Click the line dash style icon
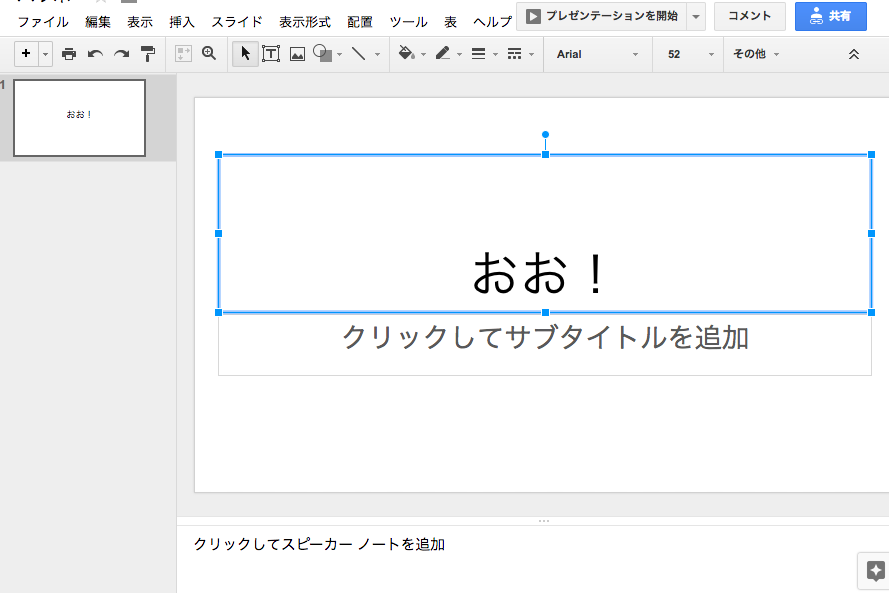Image resolution: width=889 pixels, height=593 pixels. tap(514, 54)
